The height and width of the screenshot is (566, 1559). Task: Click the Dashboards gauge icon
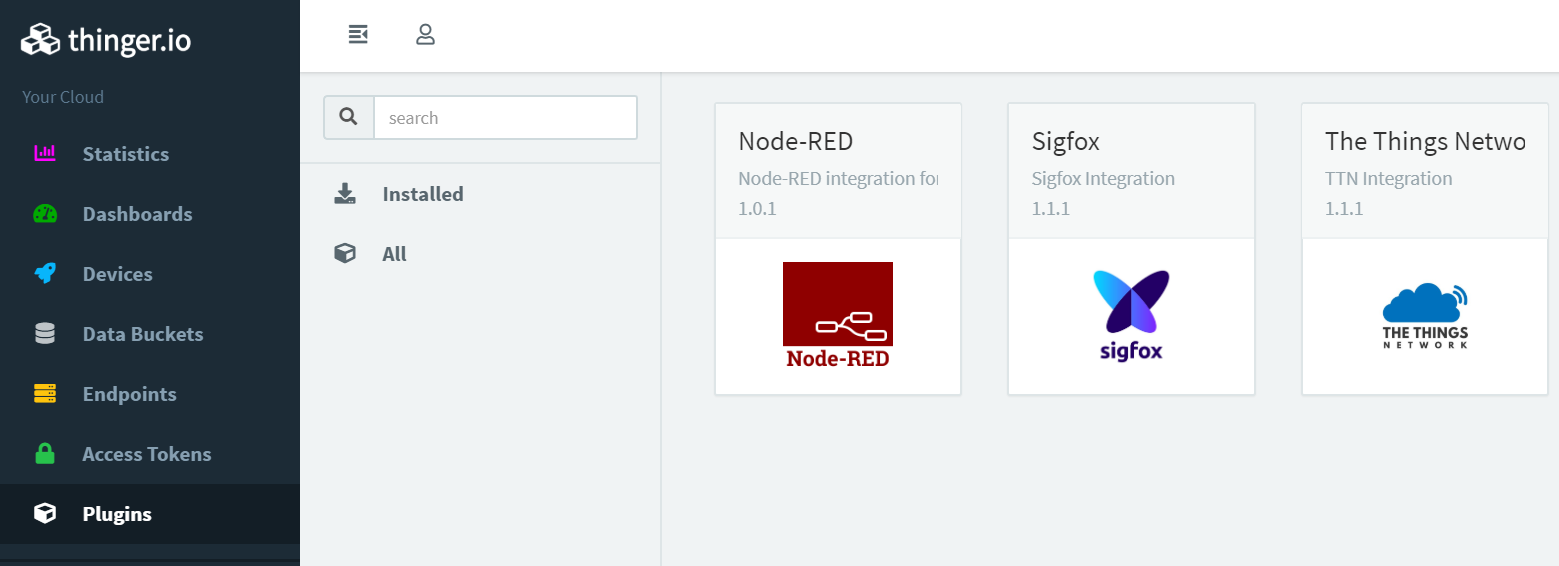click(x=45, y=214)
